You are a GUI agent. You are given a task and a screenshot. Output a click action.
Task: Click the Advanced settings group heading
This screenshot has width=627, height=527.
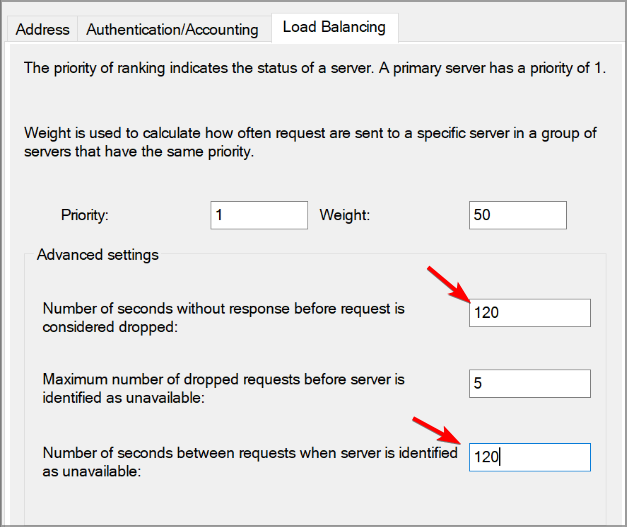tap(98, 255)
